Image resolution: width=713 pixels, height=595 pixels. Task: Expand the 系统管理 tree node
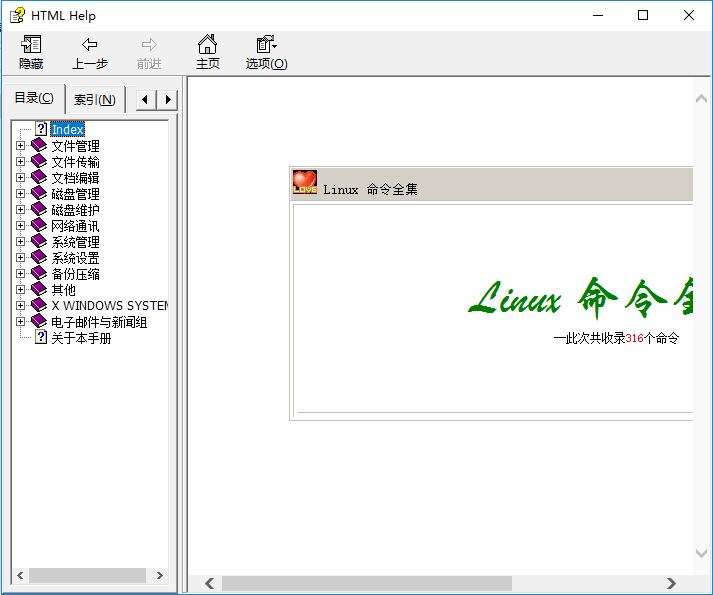(20, 241)
